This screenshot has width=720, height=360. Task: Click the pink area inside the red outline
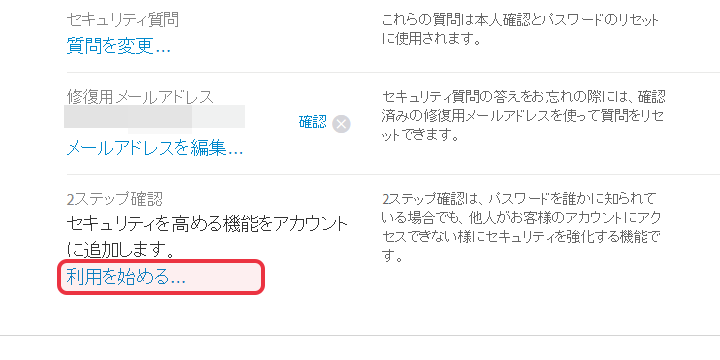click(161, 277)
